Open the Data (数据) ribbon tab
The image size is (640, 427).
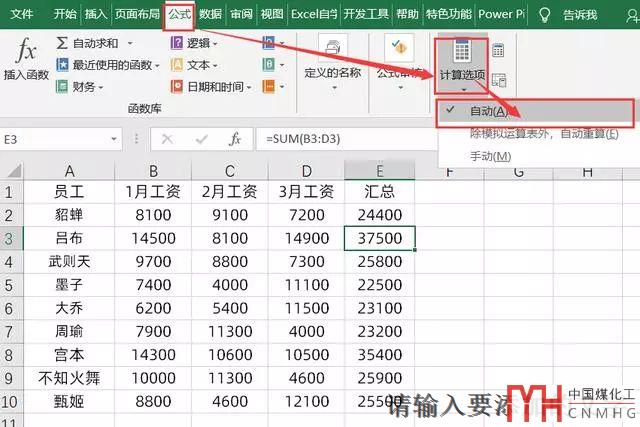[x=210, y=14]
